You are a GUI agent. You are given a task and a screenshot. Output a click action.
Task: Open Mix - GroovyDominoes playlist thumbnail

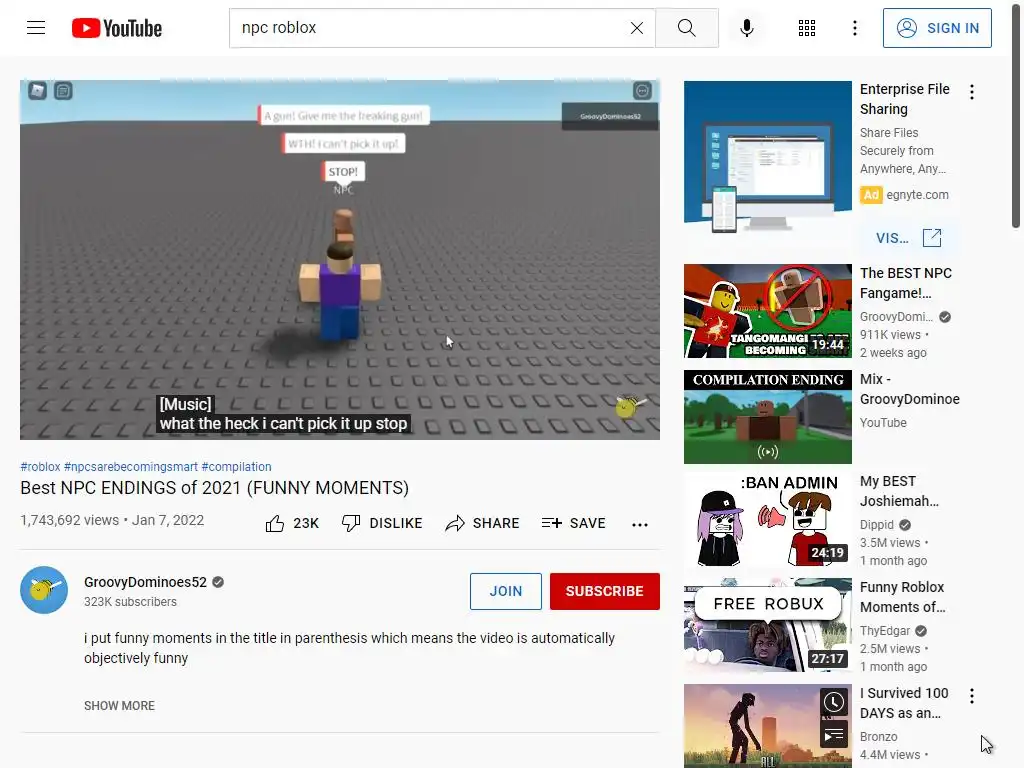pyautogui.click(x=767, y=417)
